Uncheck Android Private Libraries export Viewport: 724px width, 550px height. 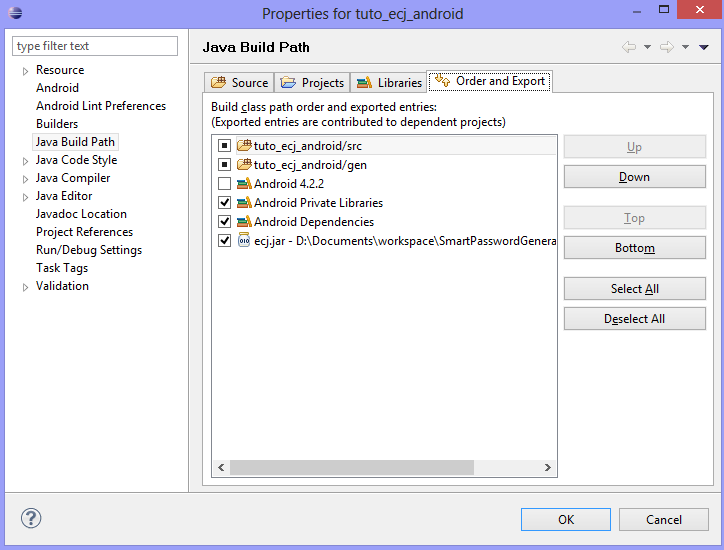(224, 203)
